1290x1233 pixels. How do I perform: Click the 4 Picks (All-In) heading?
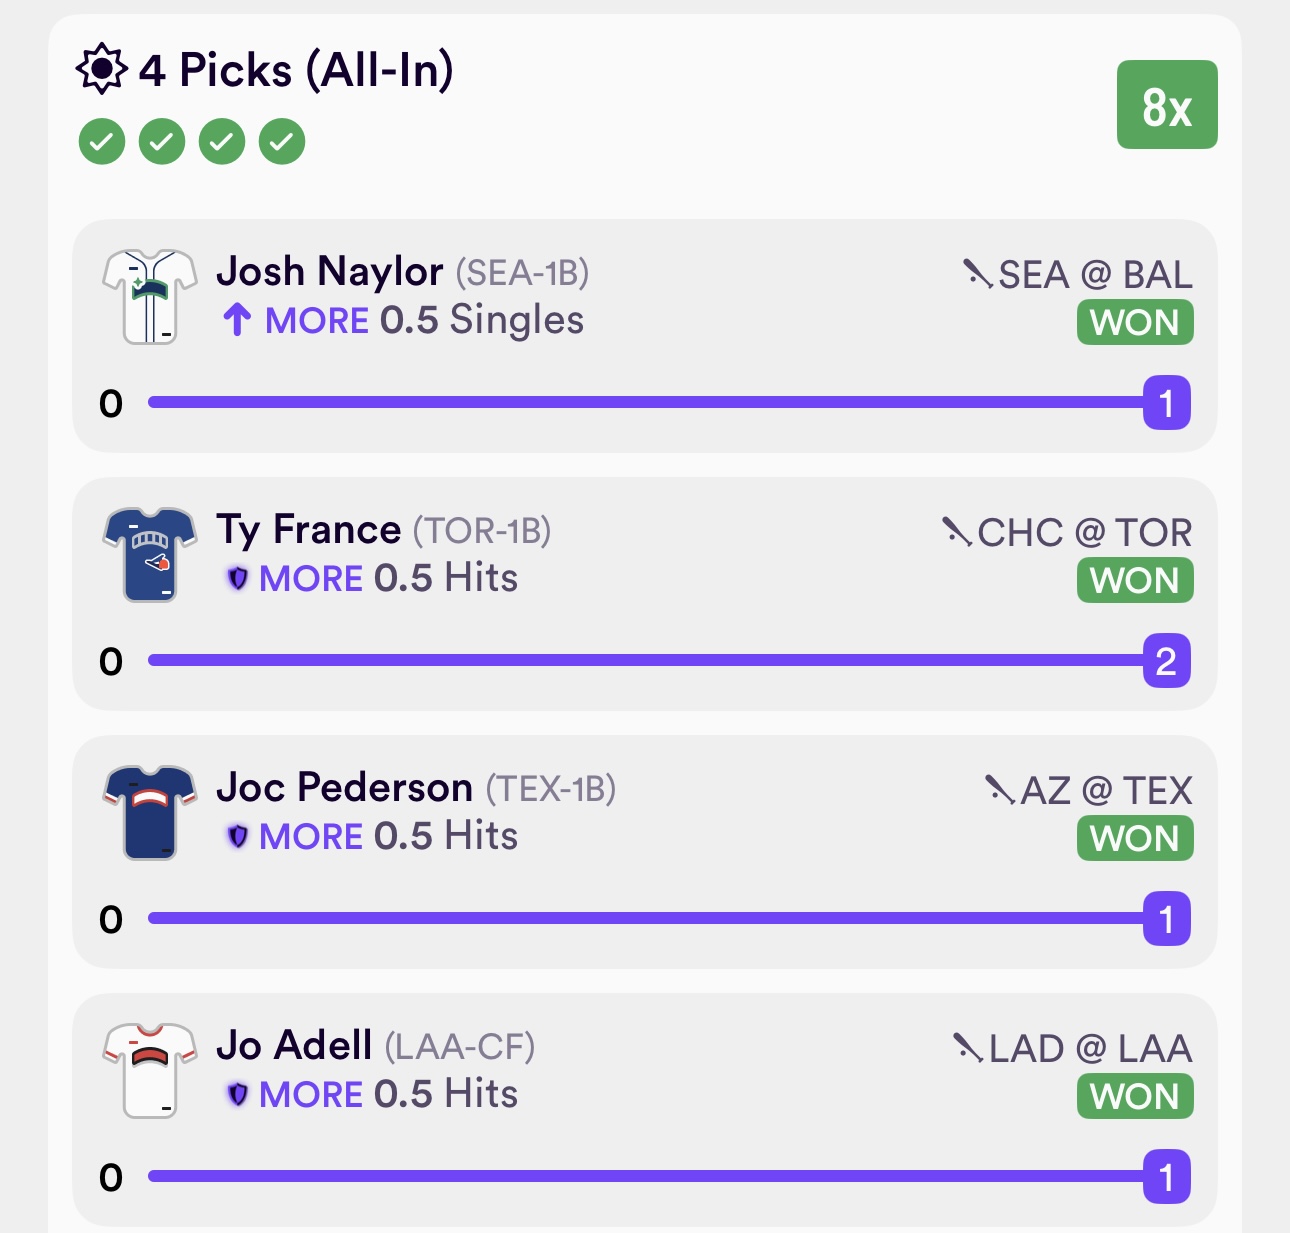296,70
